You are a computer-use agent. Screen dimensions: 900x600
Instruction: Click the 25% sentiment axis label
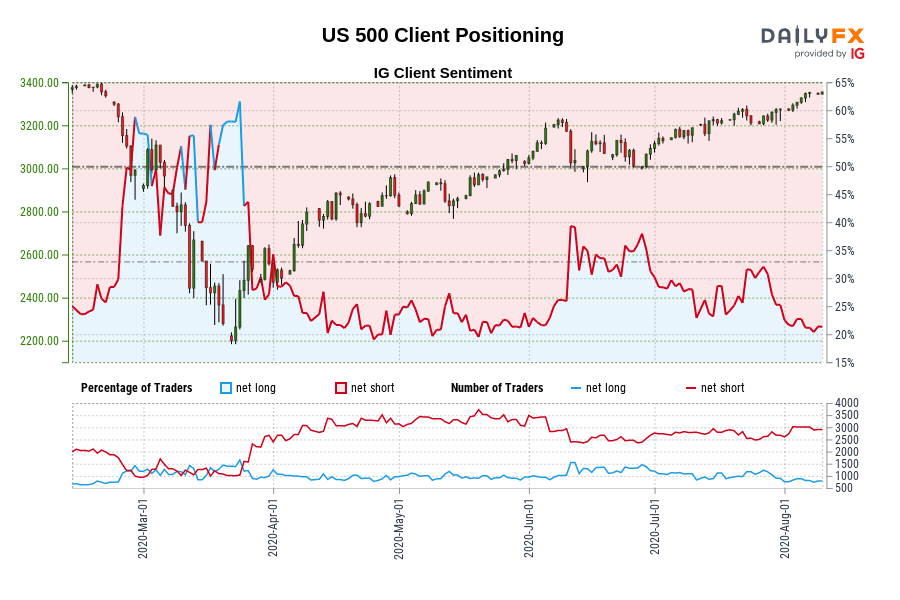pyautogui.click(x=844, y=307)
